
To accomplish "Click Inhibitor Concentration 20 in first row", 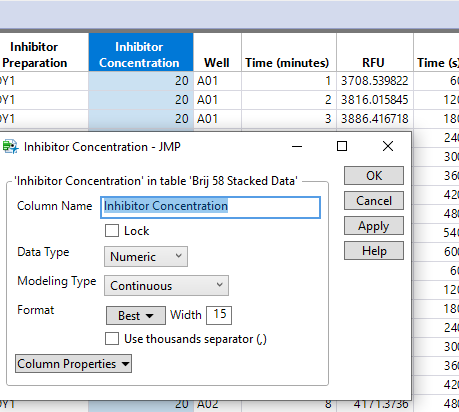I will click(141, 81).
